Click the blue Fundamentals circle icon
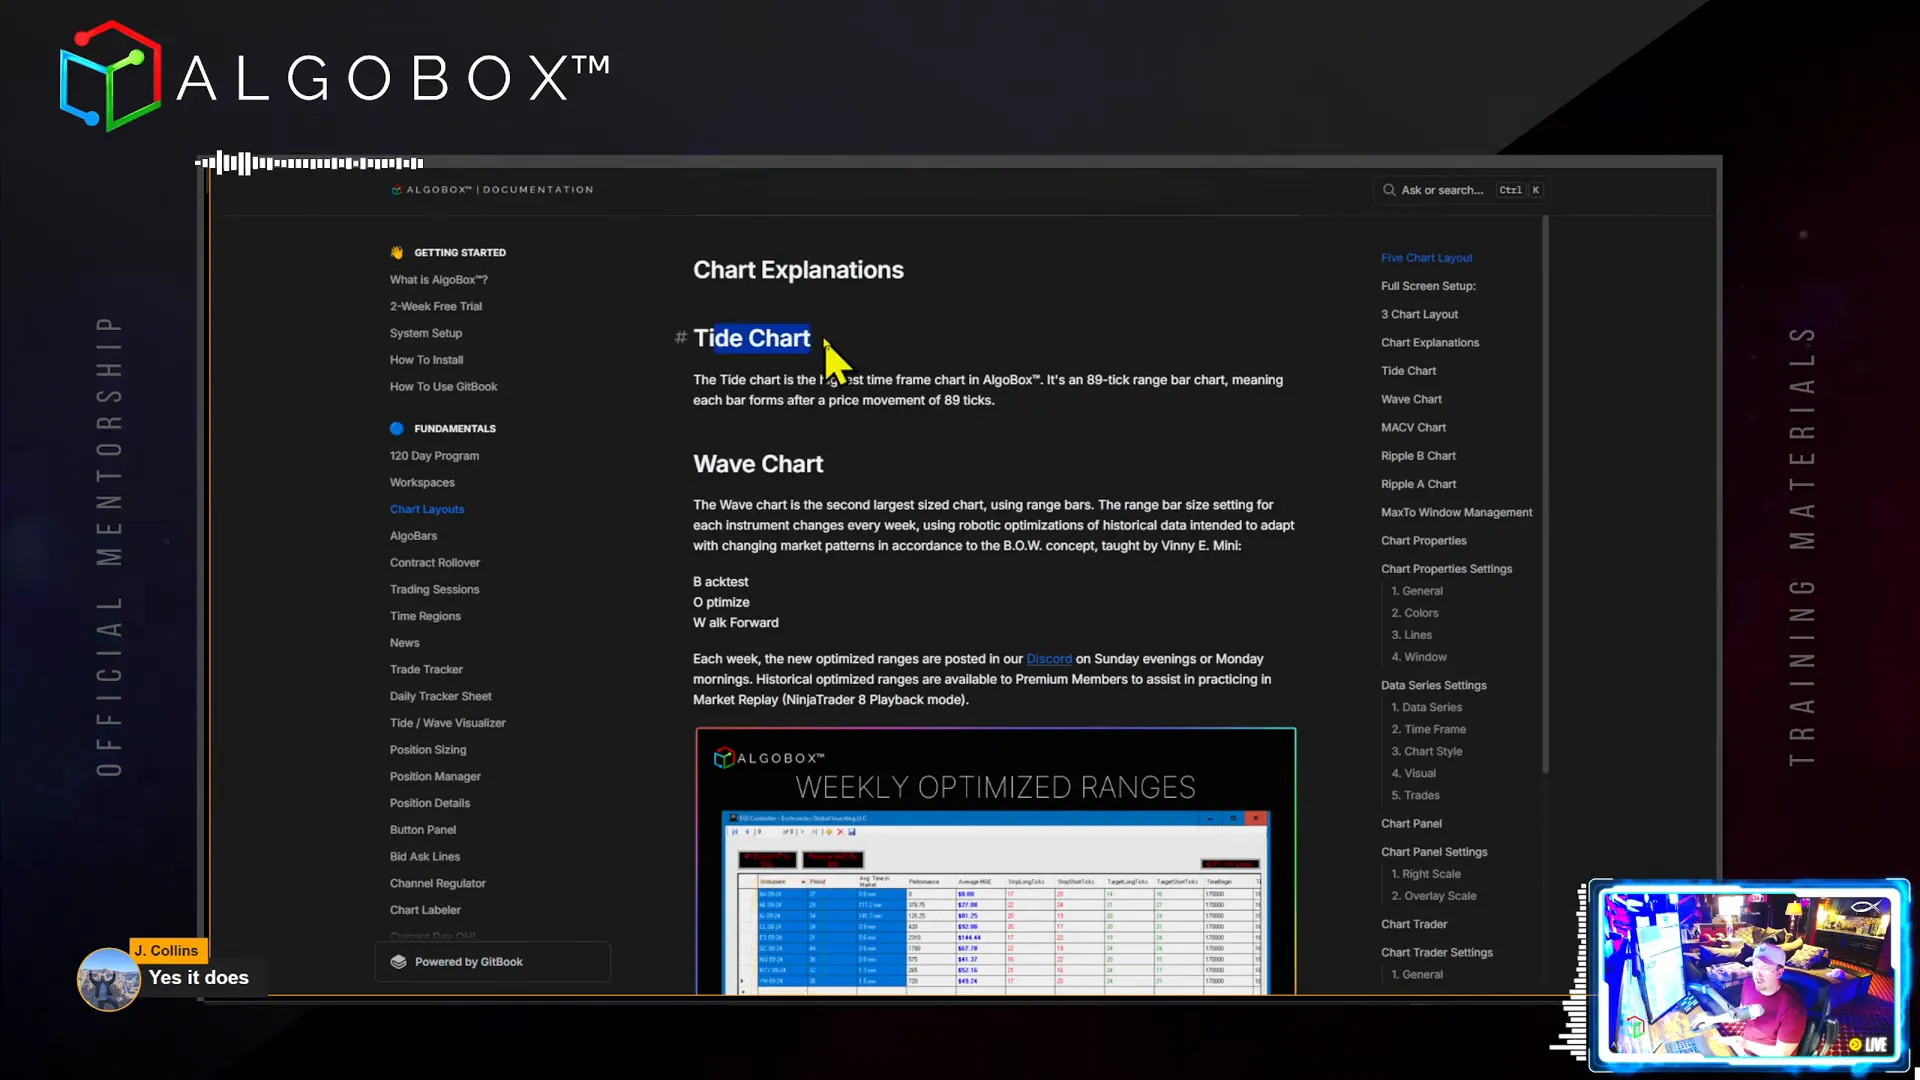The width and height of the screenshot is (1920, 1080). (x=397, y=429)
